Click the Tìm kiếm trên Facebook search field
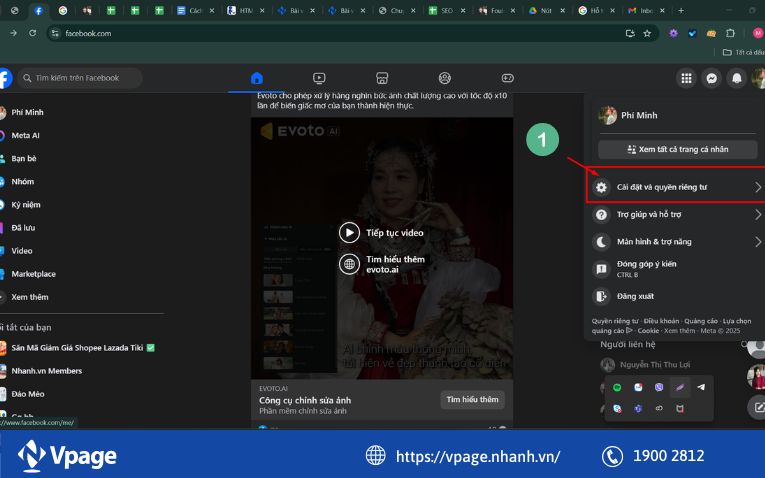This screenshot has width=765, height=478. 80,78
